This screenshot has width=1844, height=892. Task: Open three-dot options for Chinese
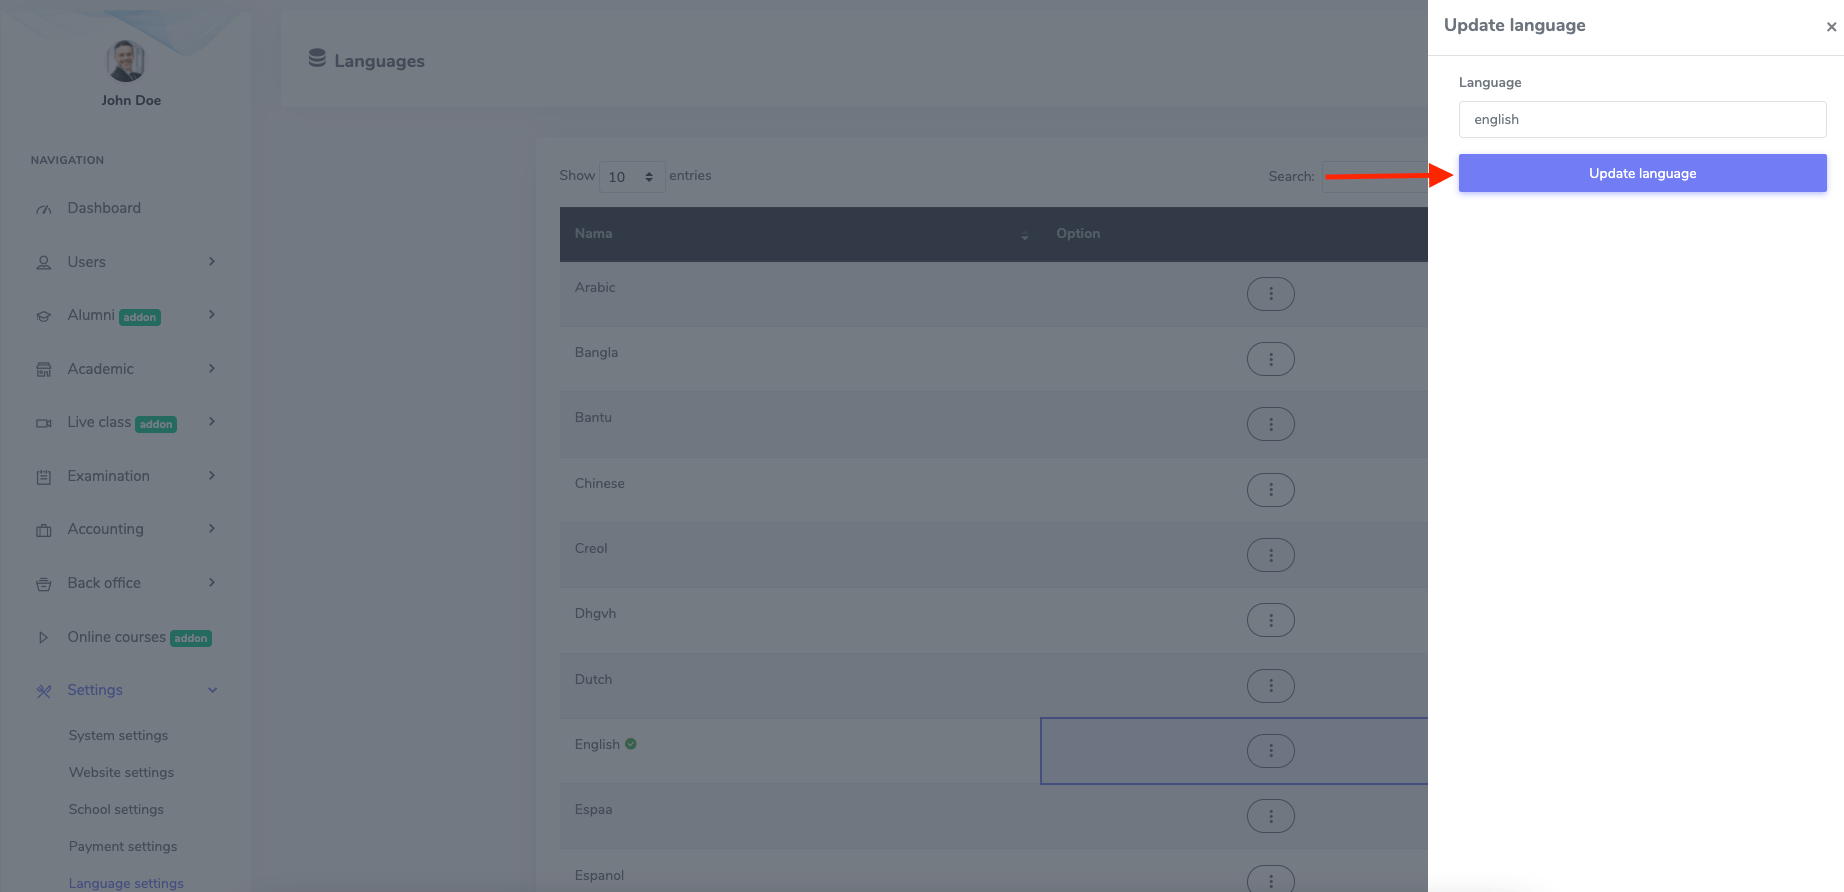tap(1270, 490)
